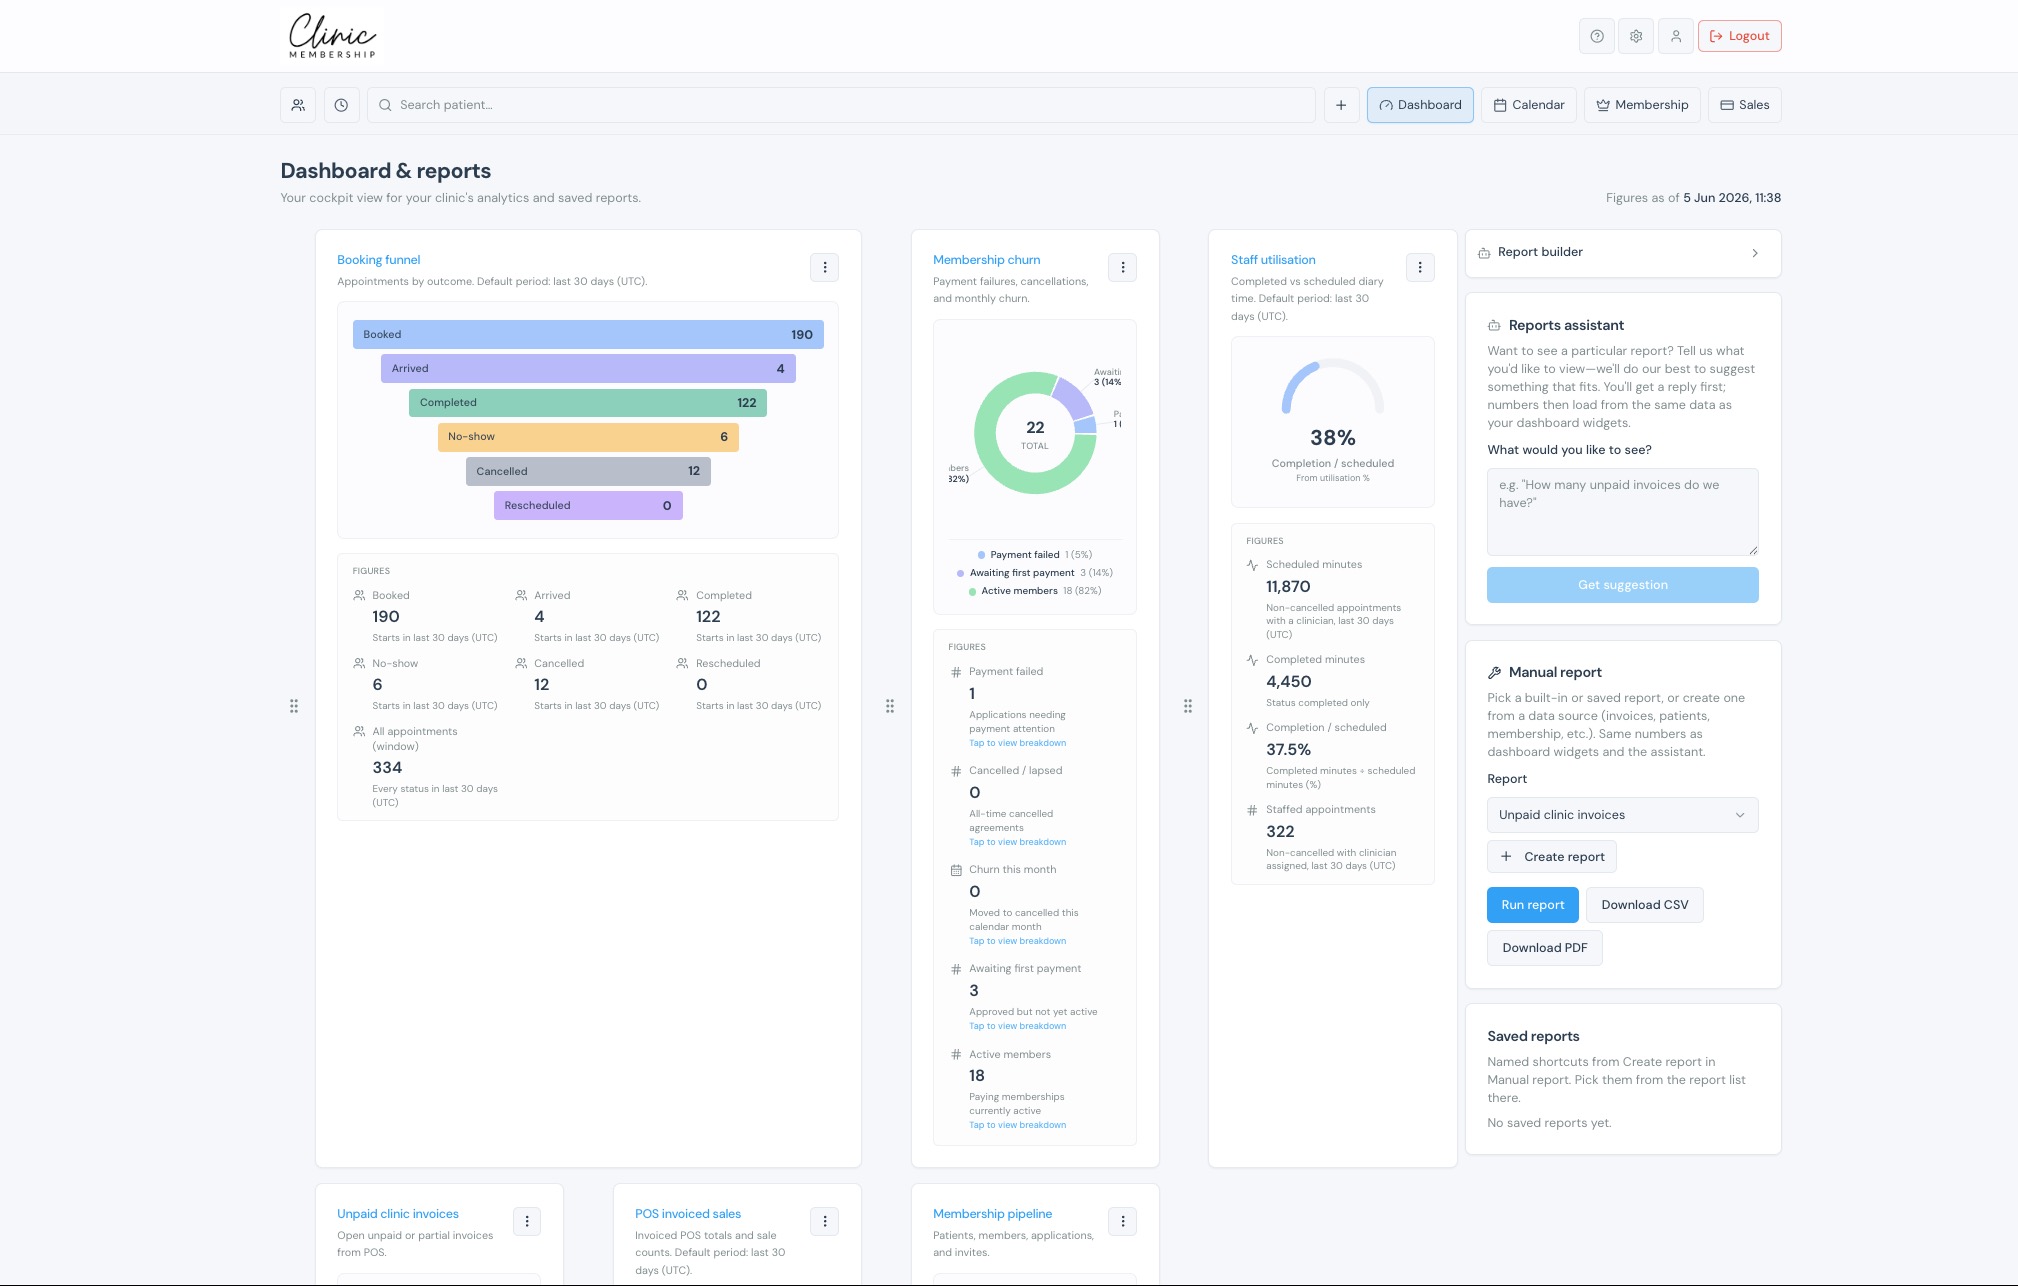This screenshot has width=2018, height=1286.
Task: Click the Download PDF button
Action: click(1544, 948)
